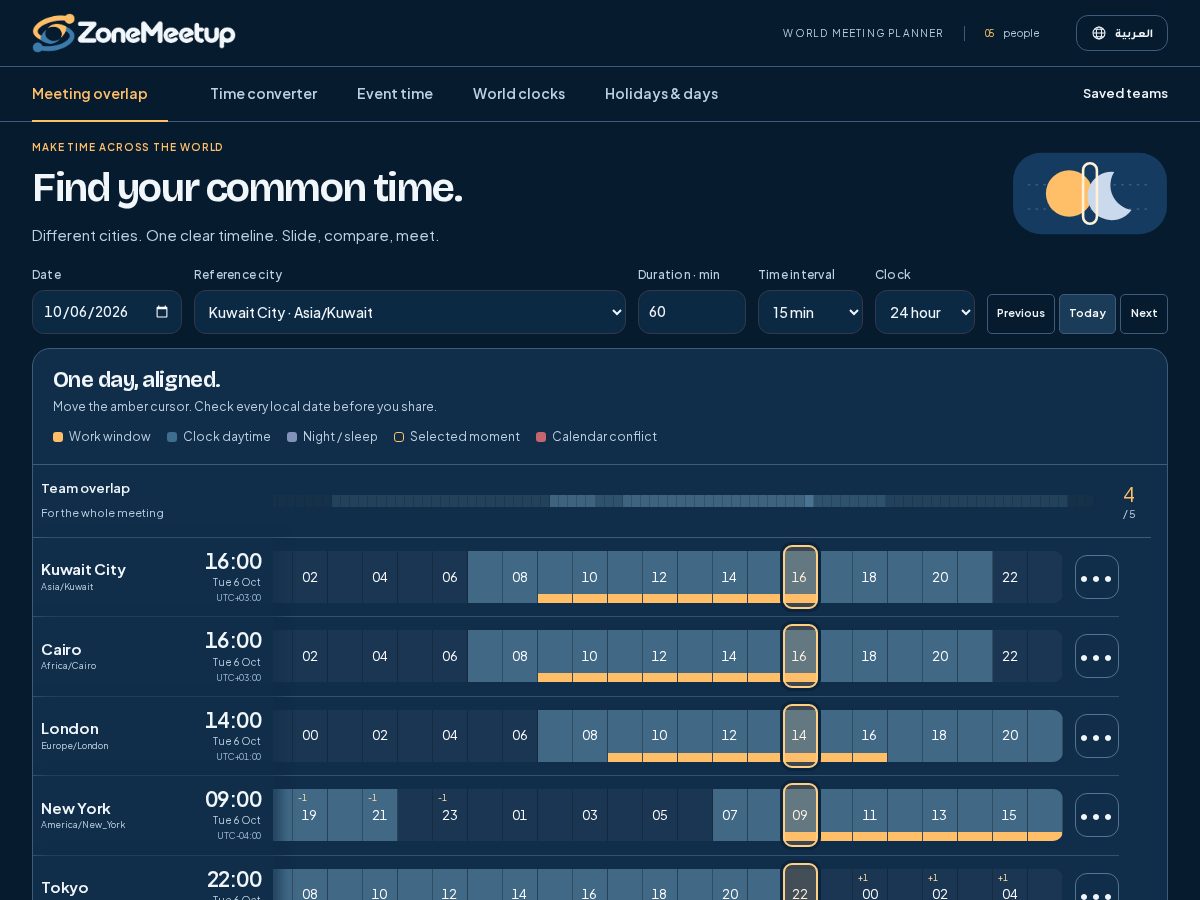Click the sun and moon day-night toggle graphic
The width and height of the screenshot is (1200, 900).
1090,193
